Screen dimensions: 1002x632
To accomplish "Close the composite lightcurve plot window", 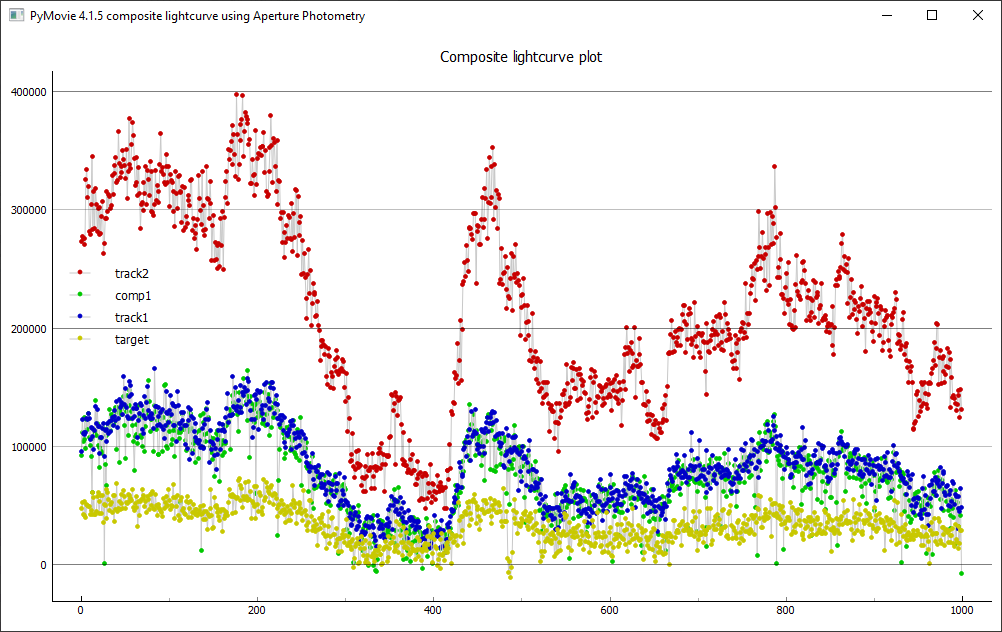I will pos(978,16).
